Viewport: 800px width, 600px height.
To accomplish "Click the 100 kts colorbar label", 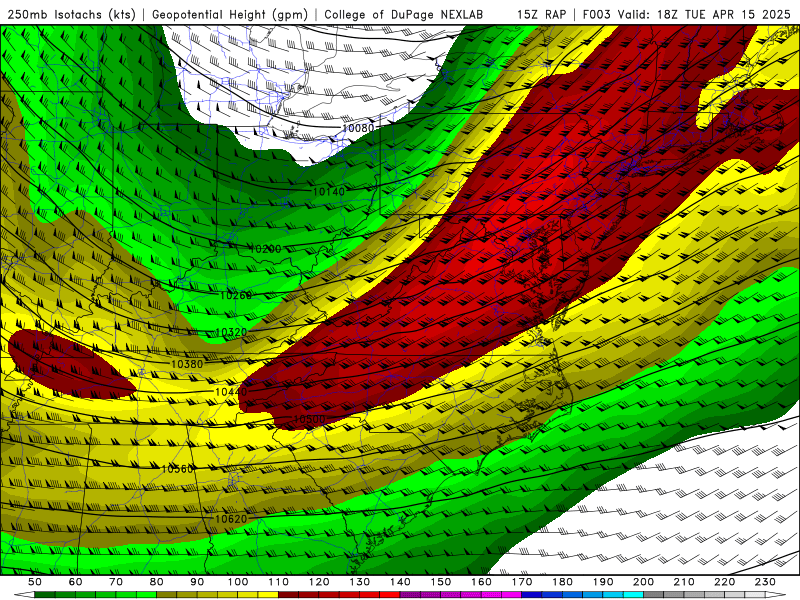I will coord(238,582).
